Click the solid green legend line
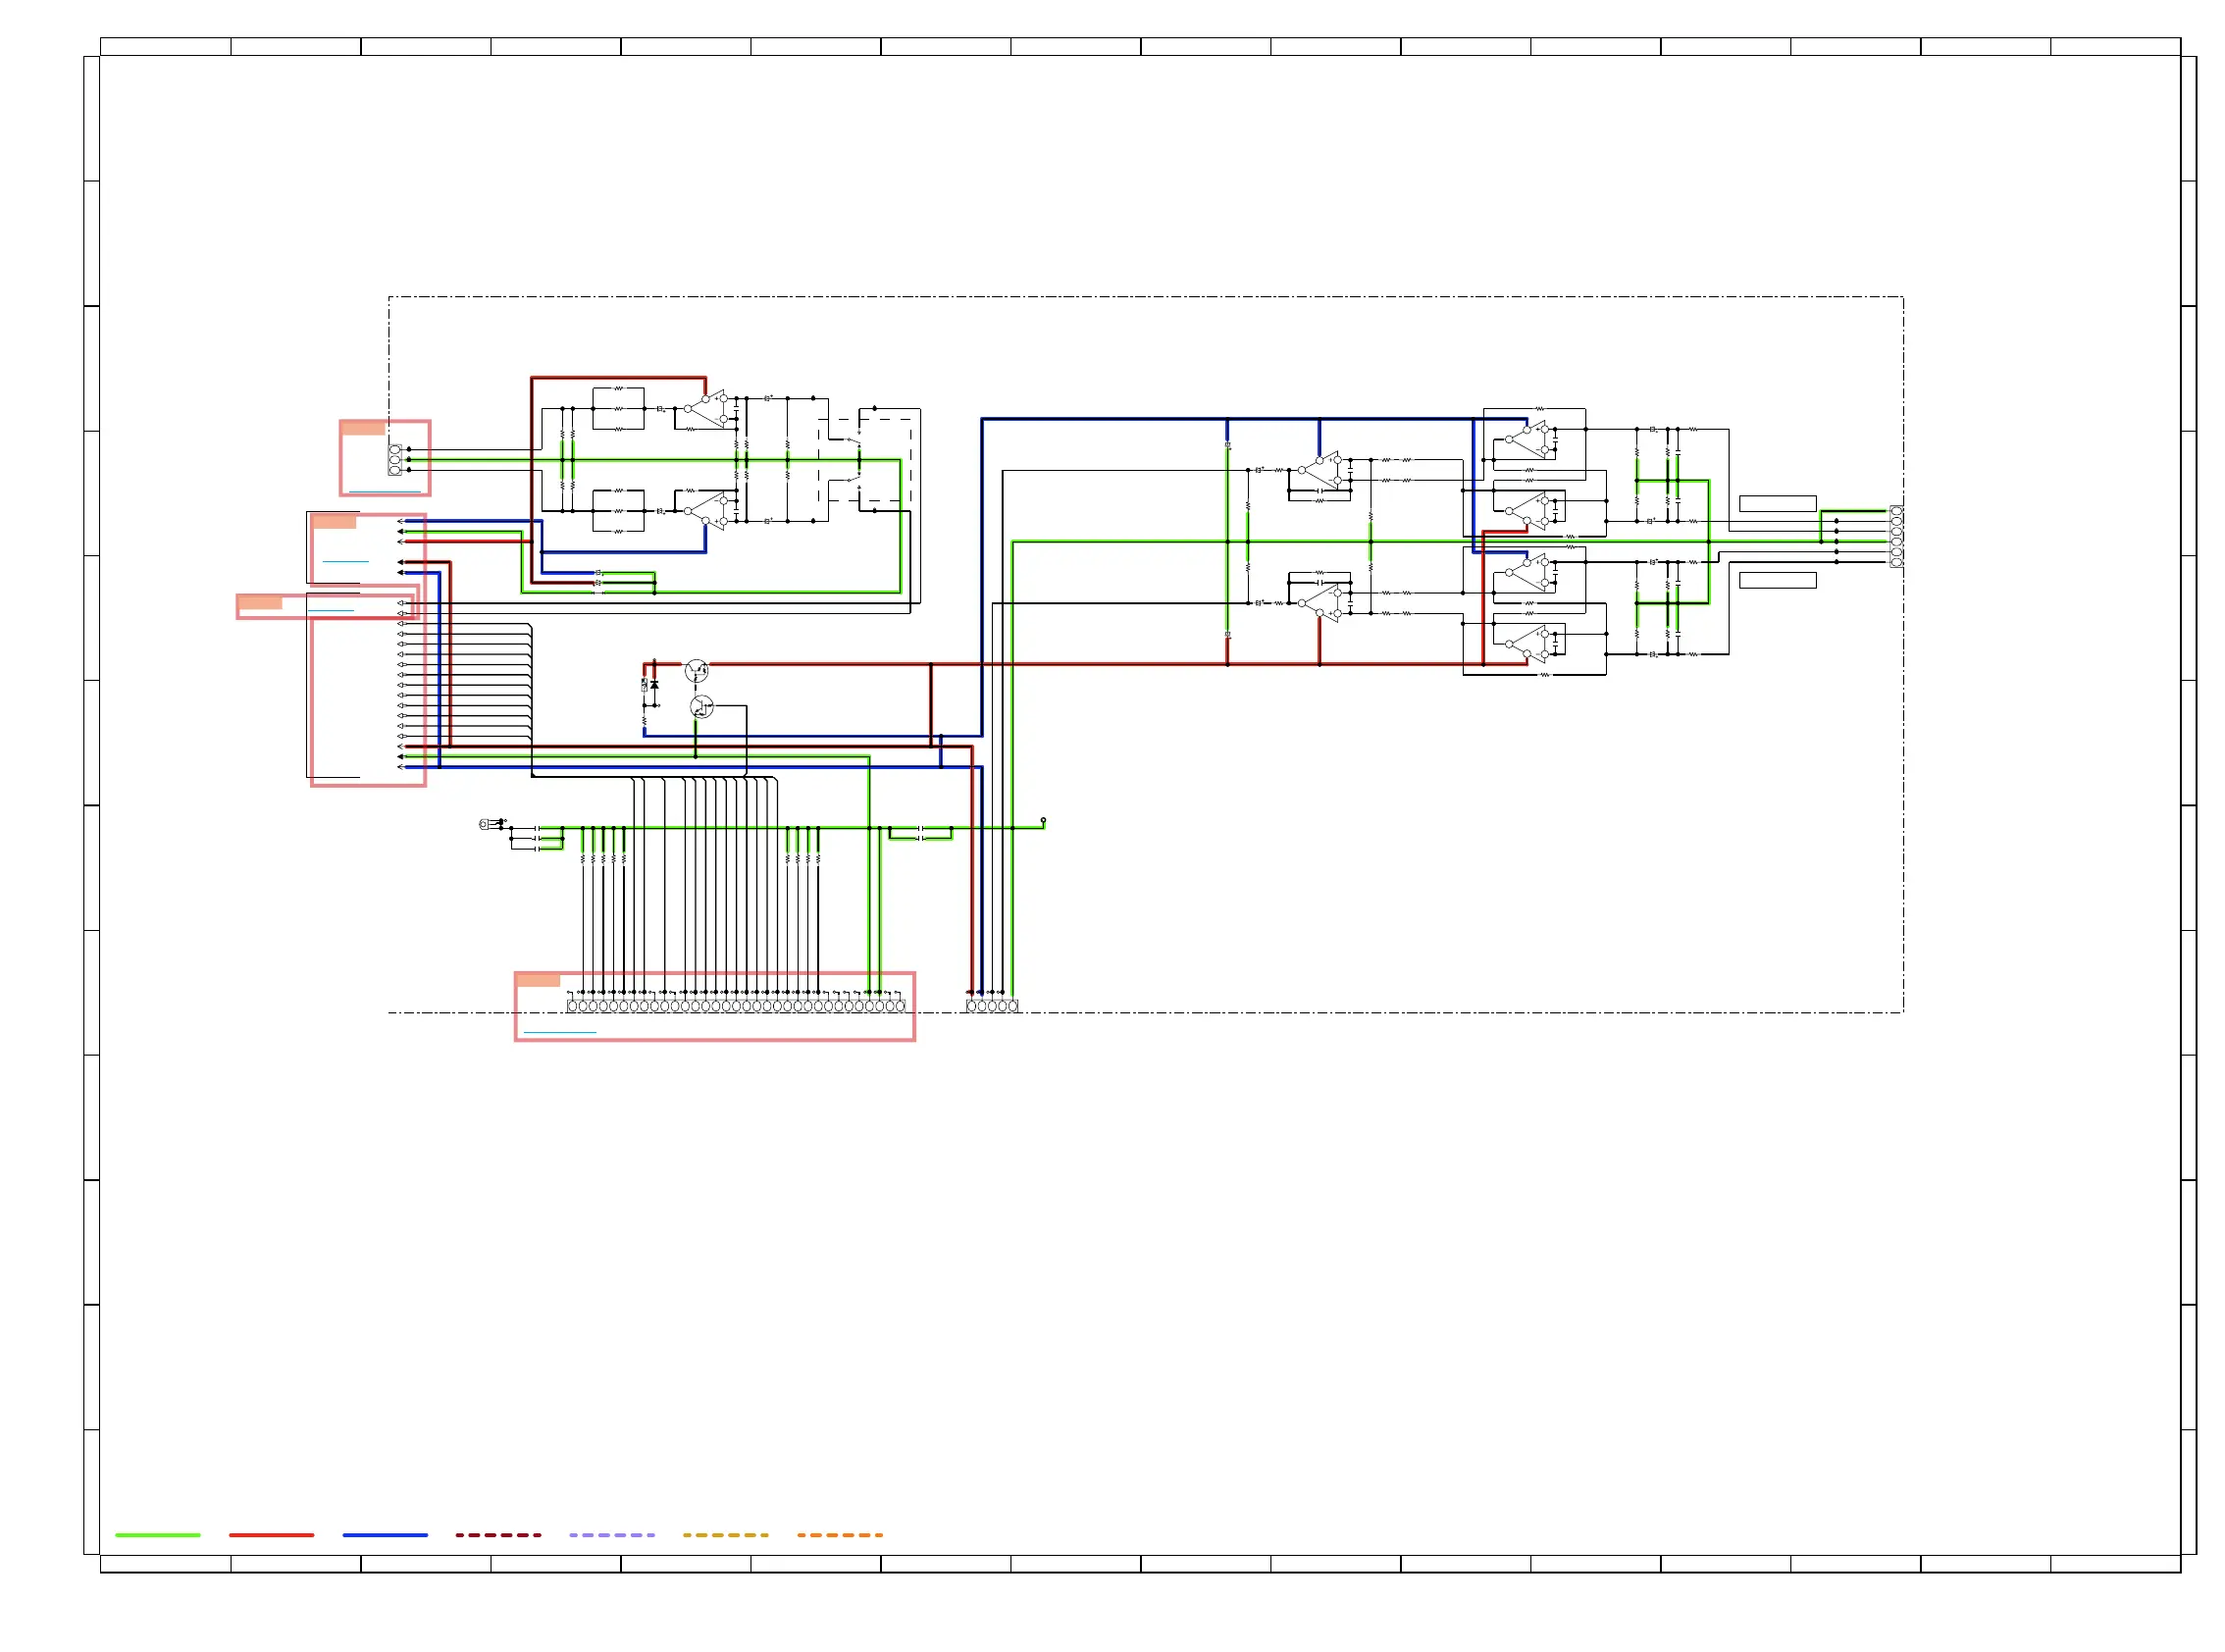Viewport: 2225px width, 1652px height. point(158,1535)
